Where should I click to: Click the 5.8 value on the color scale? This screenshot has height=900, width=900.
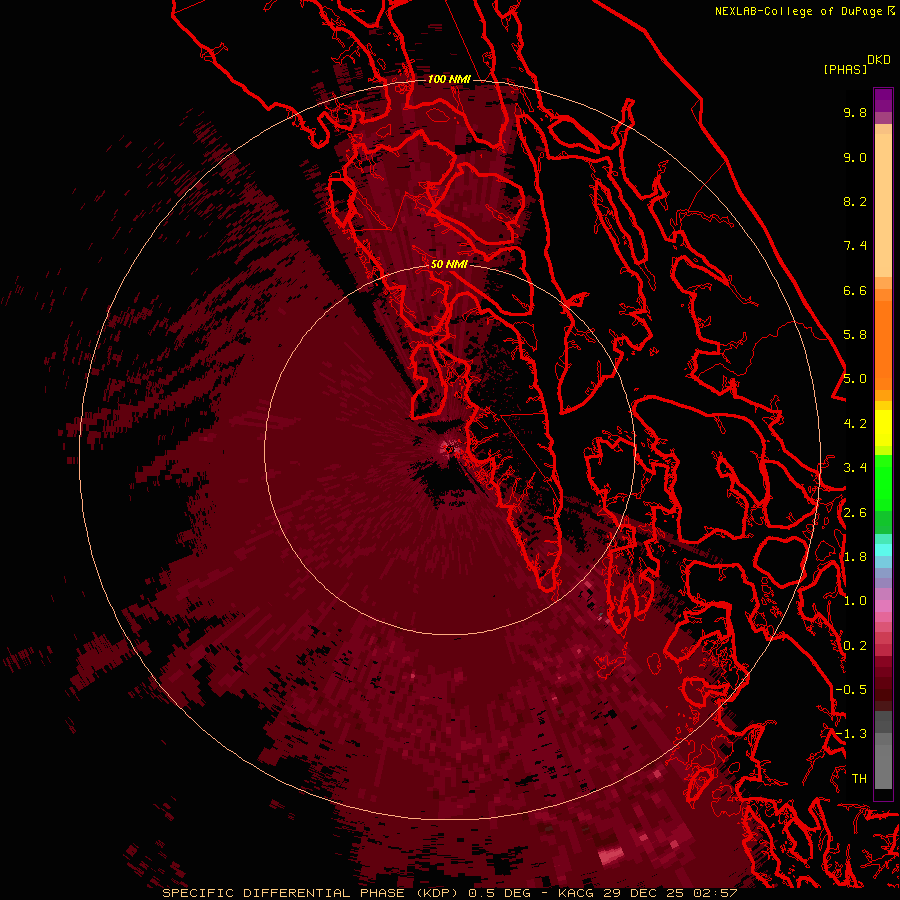tap(855, 335)
